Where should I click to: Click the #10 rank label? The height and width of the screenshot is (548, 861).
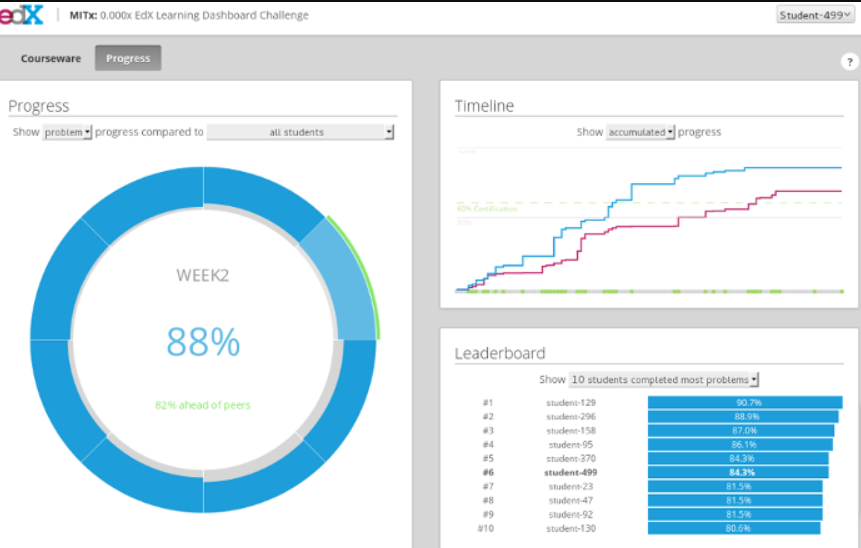click(x=485, y=528)
